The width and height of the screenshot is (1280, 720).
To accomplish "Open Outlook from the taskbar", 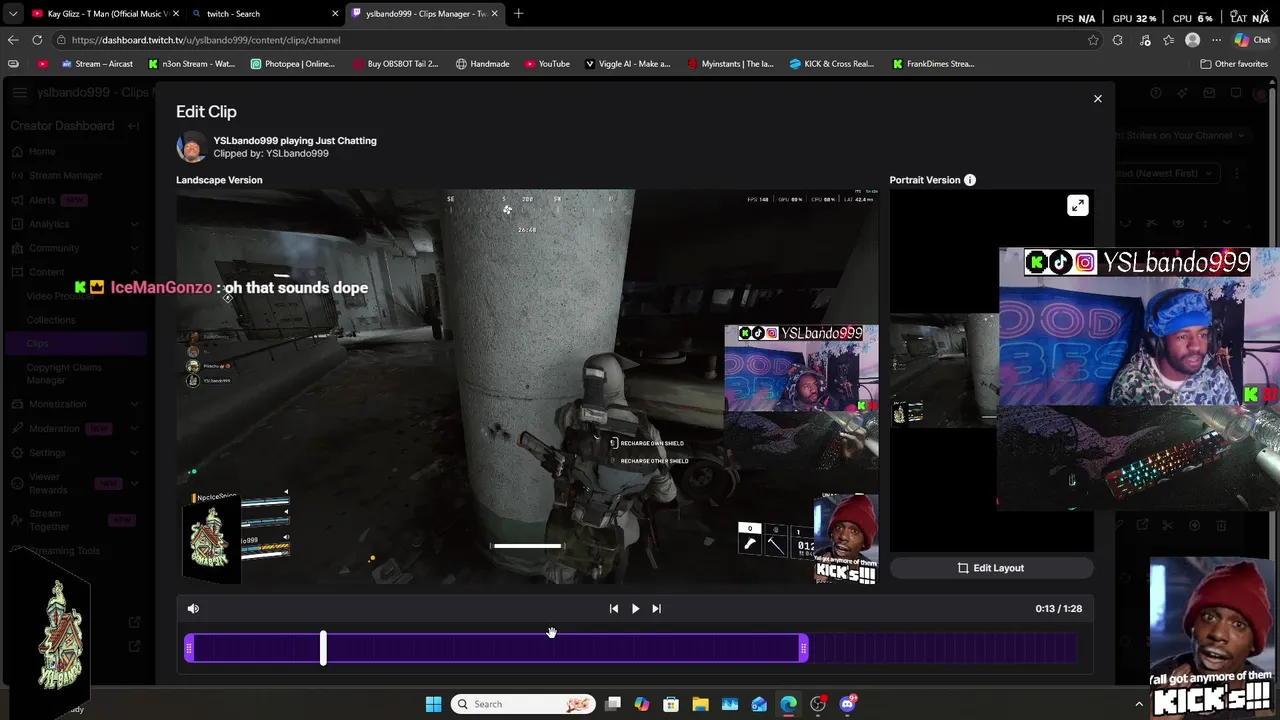I will 759,704.
